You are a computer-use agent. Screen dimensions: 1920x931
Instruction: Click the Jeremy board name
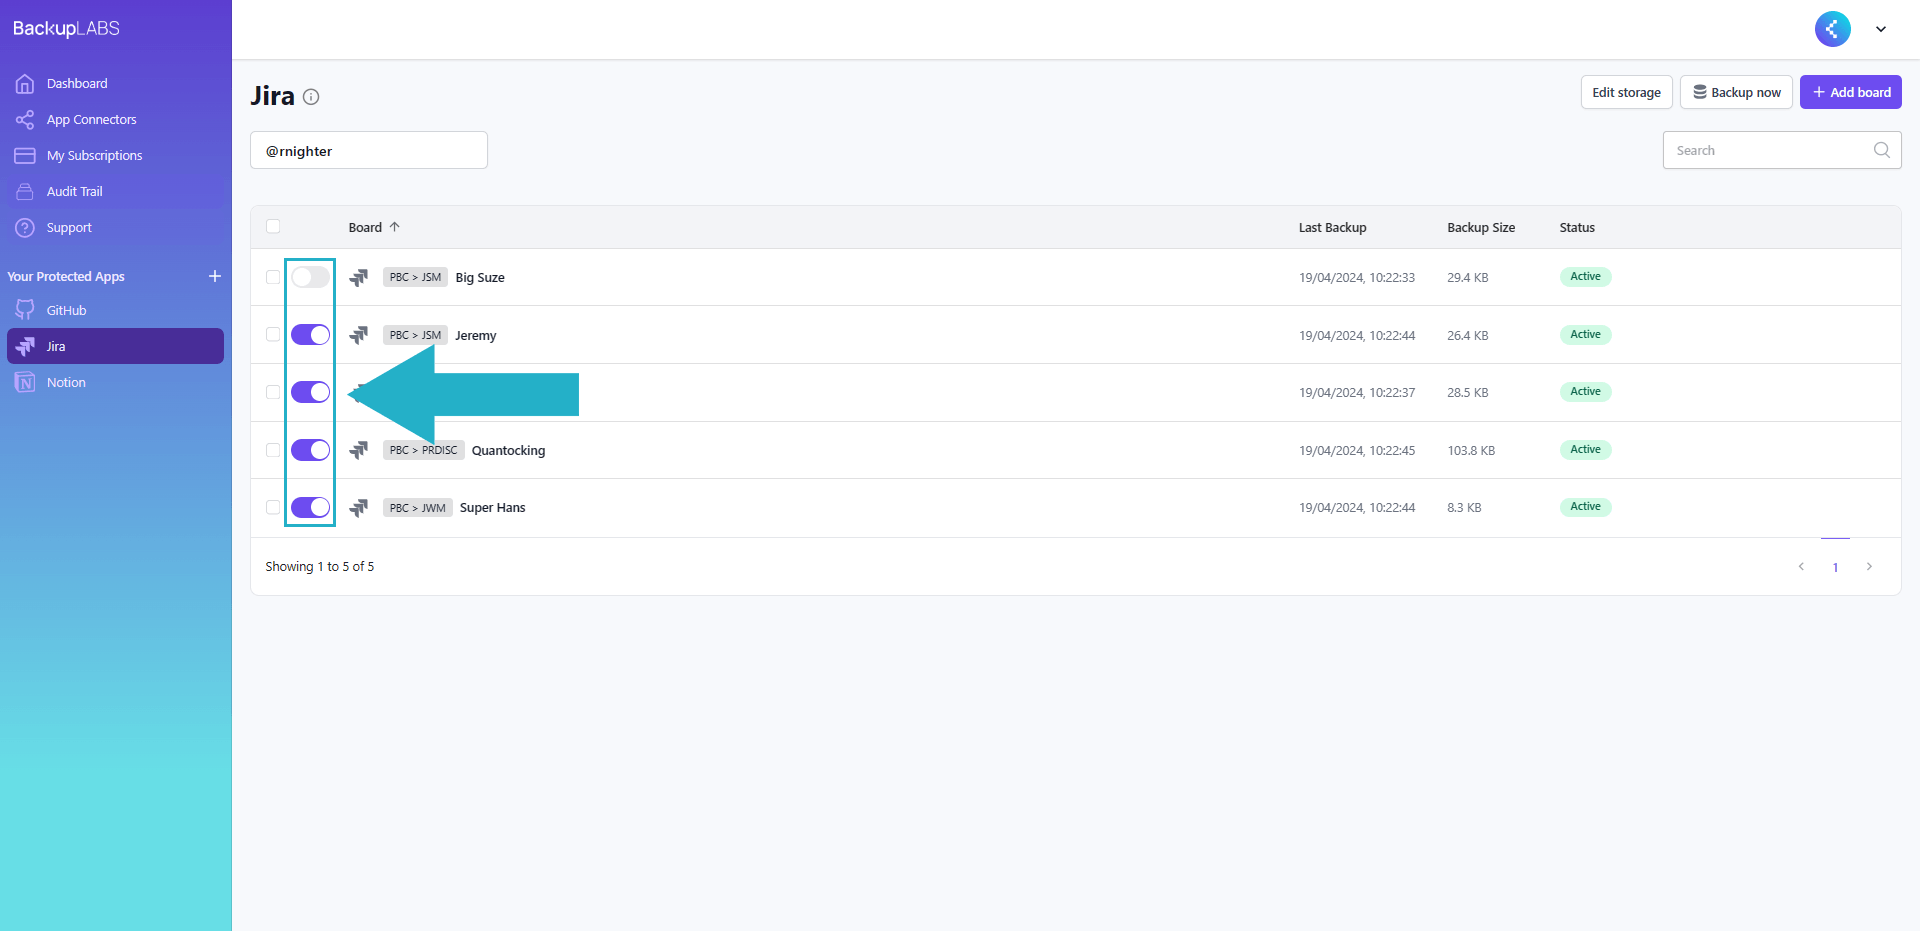(476, 336)
